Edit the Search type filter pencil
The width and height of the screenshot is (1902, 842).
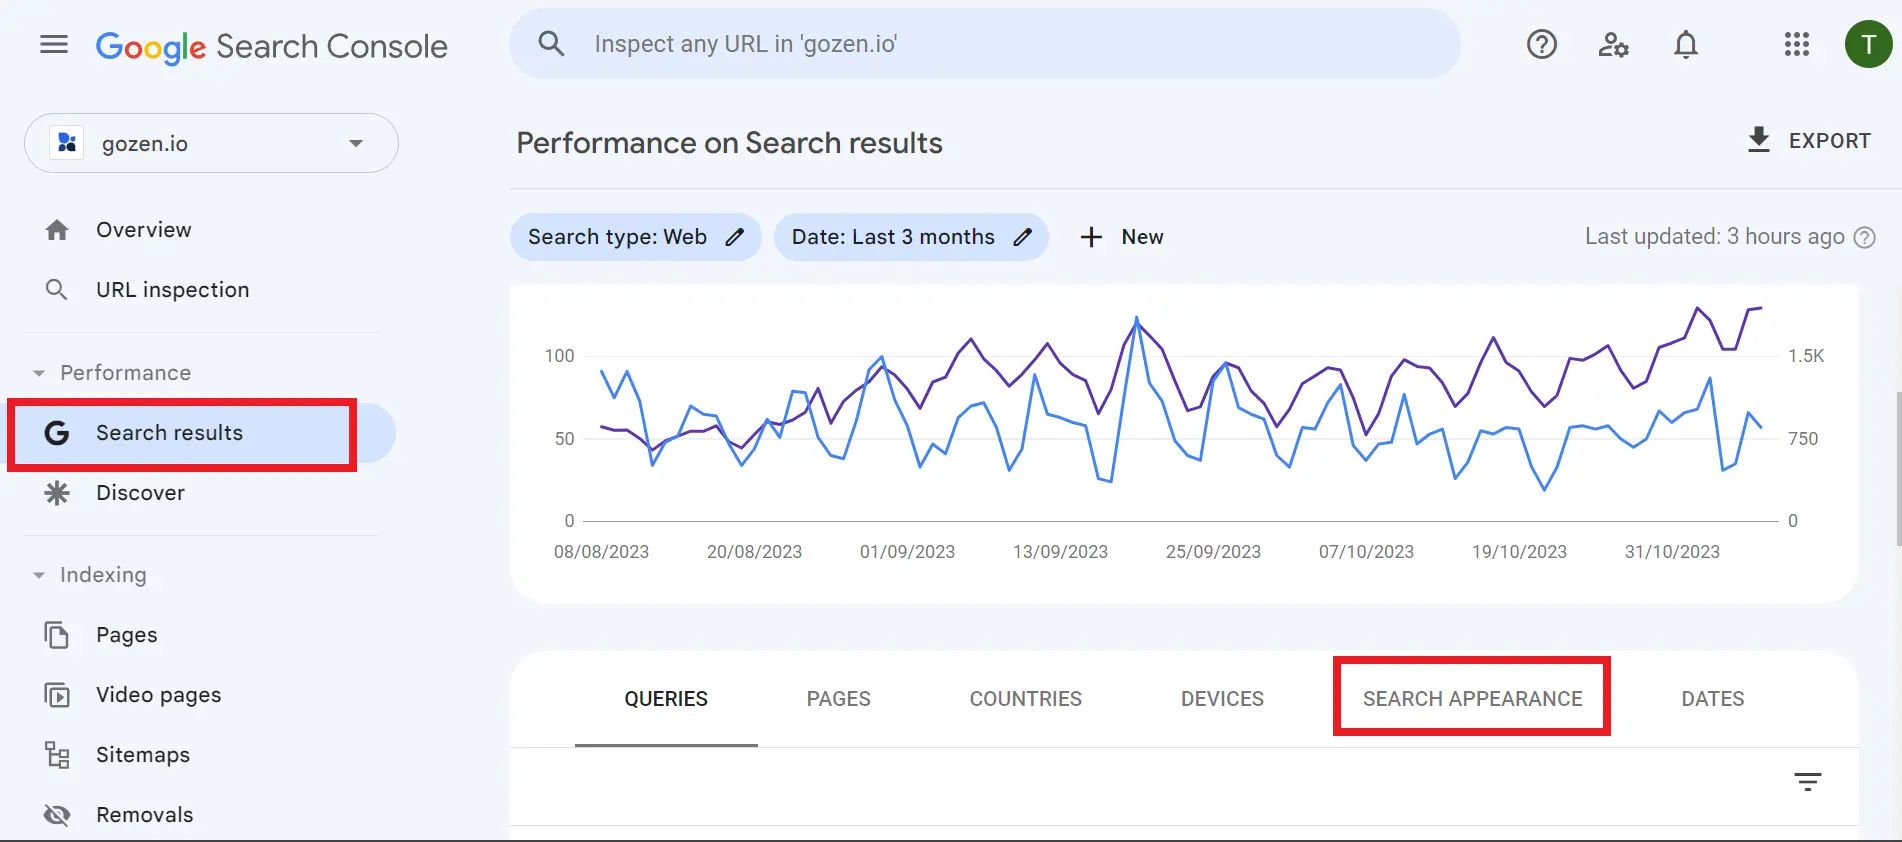[735, 237]
